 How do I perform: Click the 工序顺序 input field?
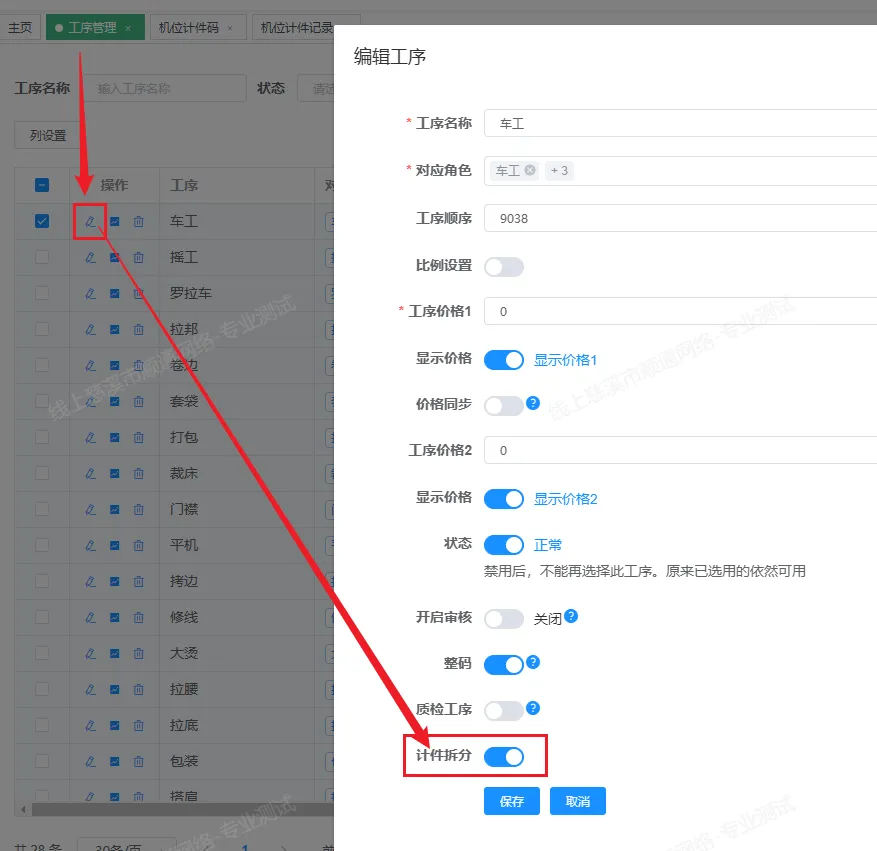tap(680, 218)
